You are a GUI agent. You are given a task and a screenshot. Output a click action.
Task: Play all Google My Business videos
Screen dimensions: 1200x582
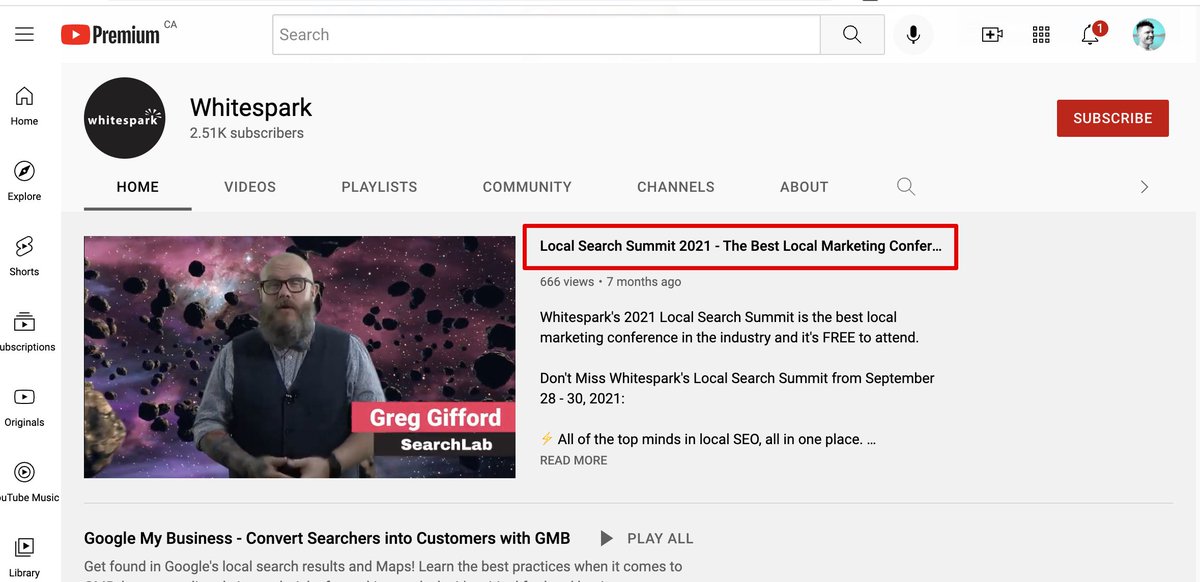pyautogui.click(x=646, y=538)
